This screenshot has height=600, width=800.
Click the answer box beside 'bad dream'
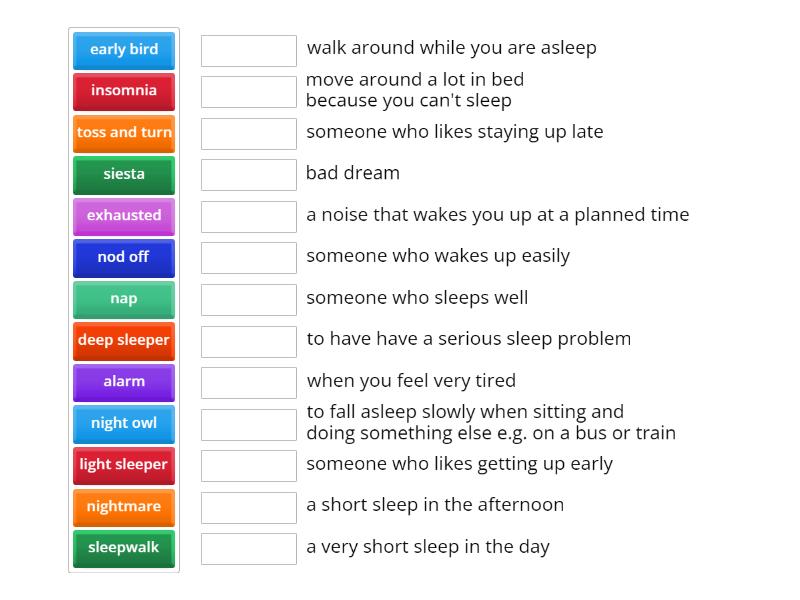point(248,174)
